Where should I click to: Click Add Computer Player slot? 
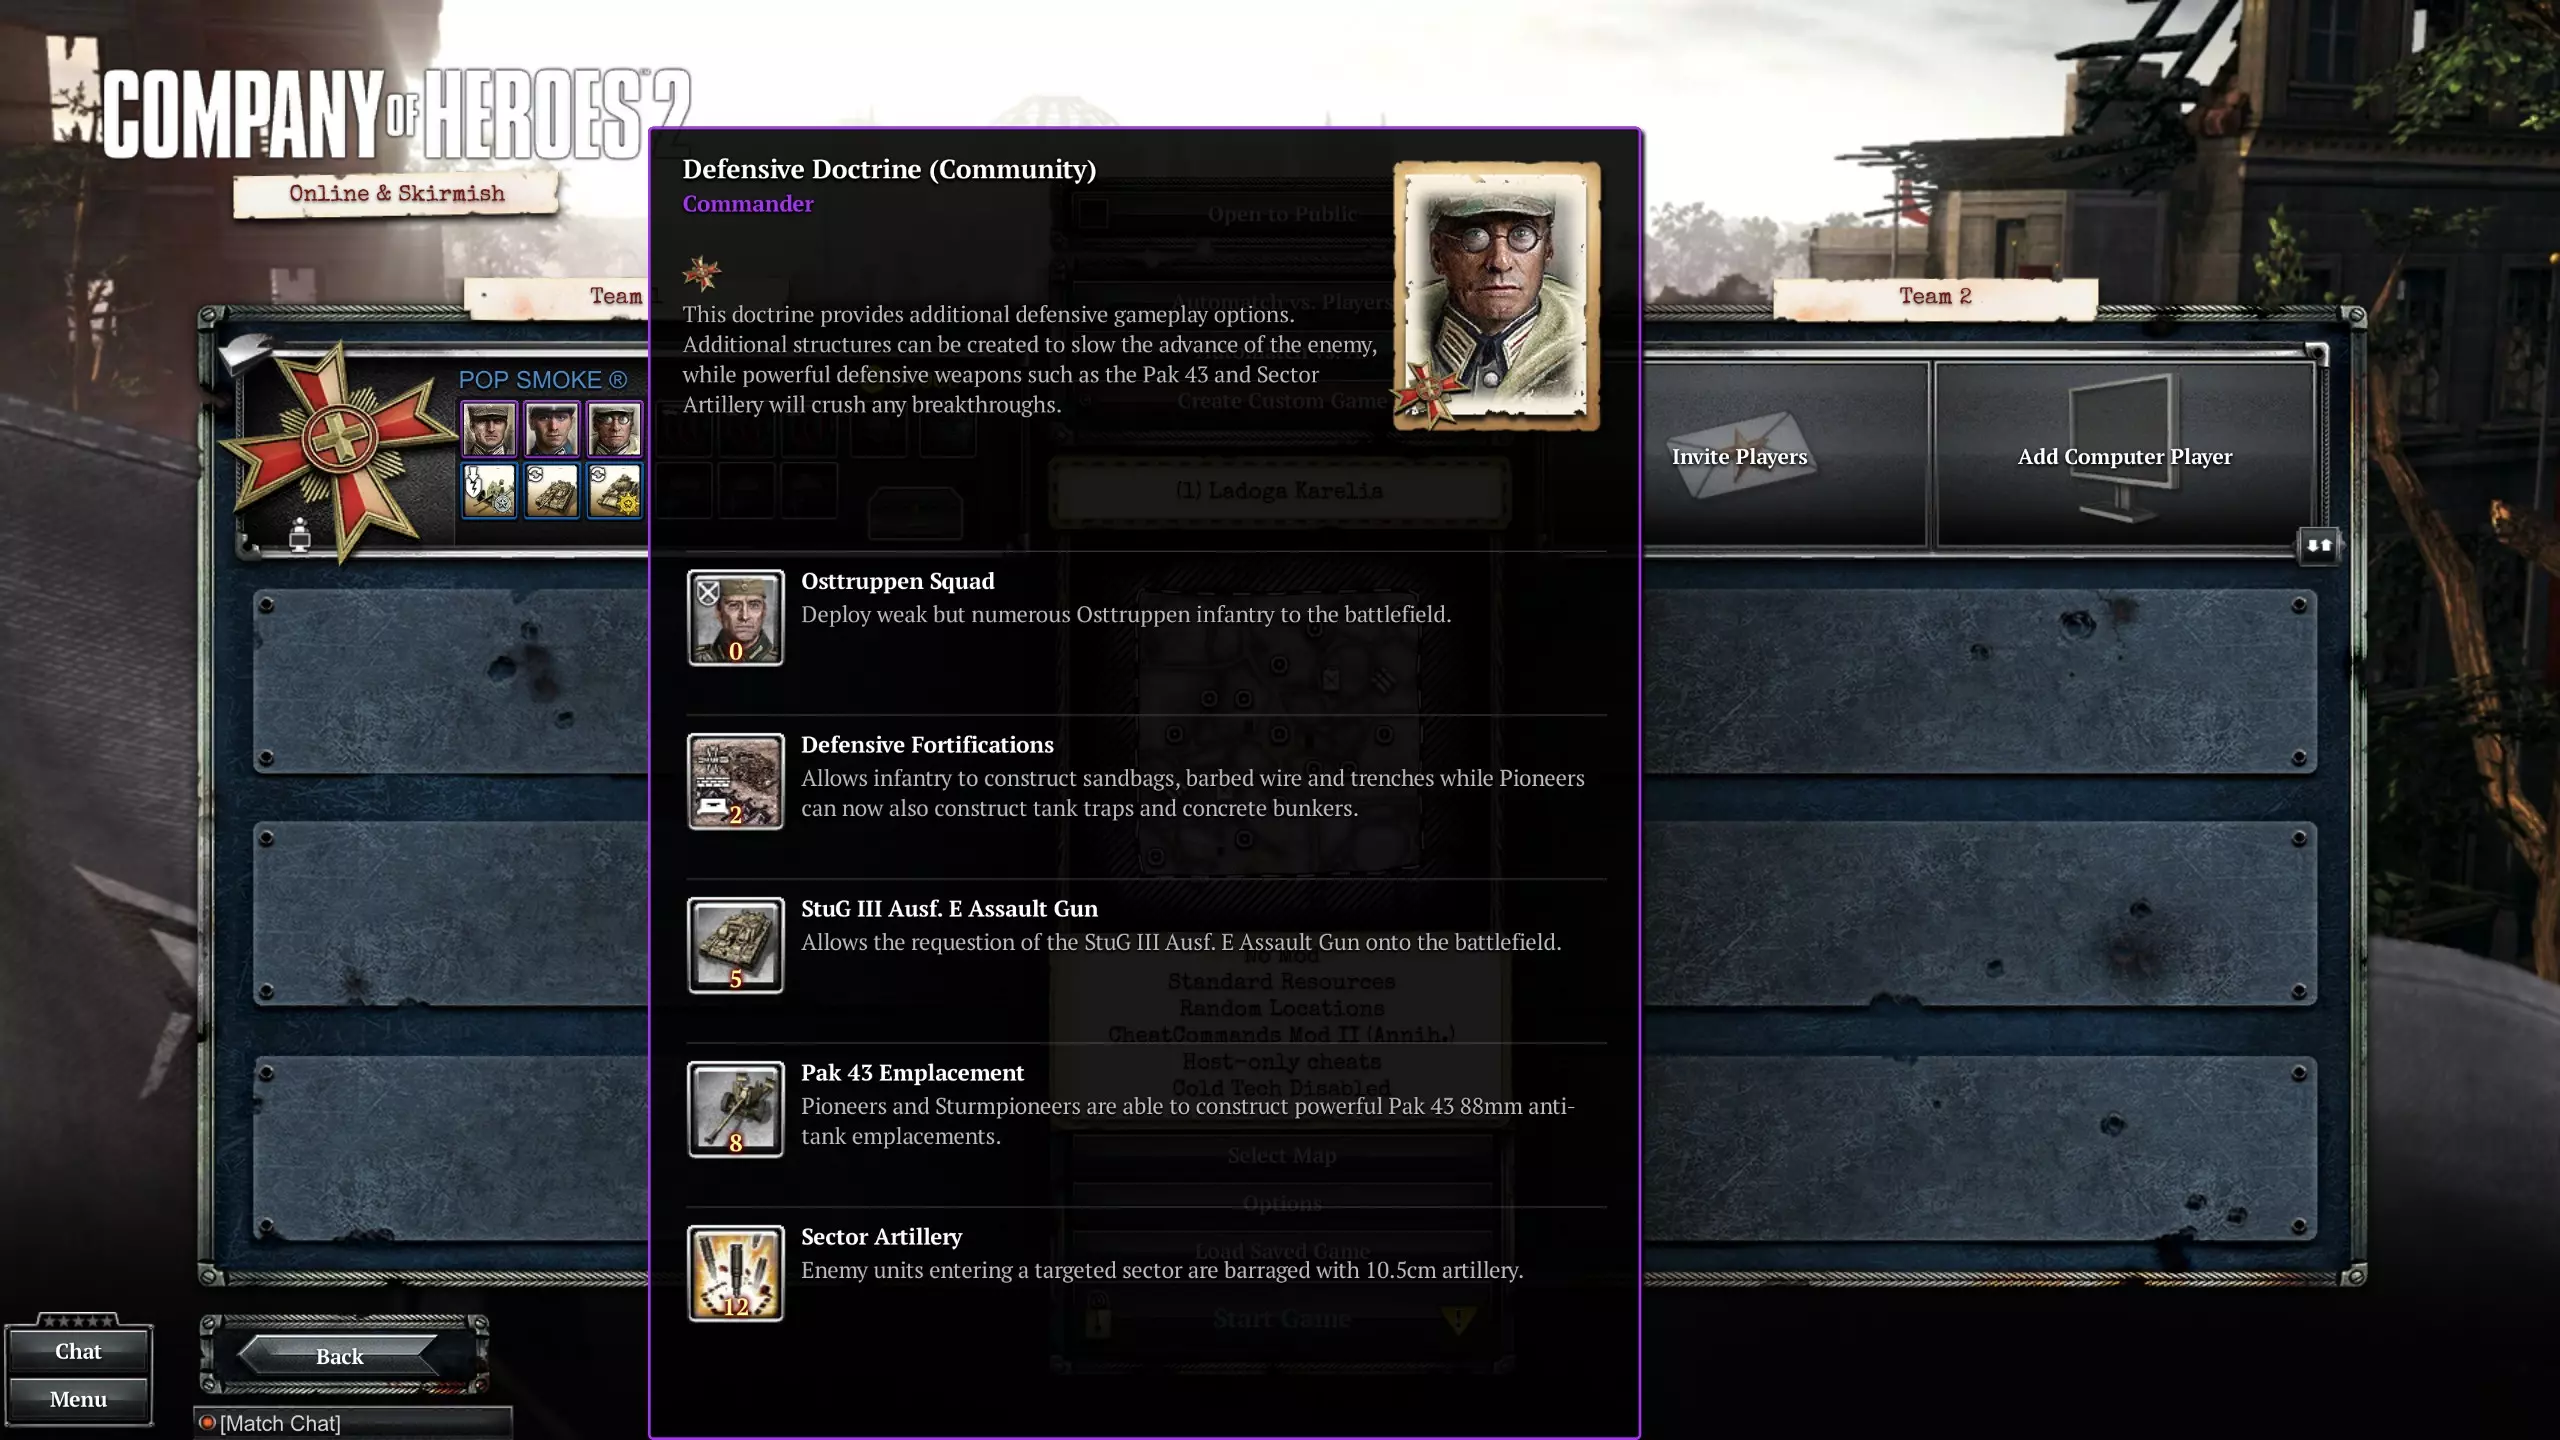[x=2124, y=456]
